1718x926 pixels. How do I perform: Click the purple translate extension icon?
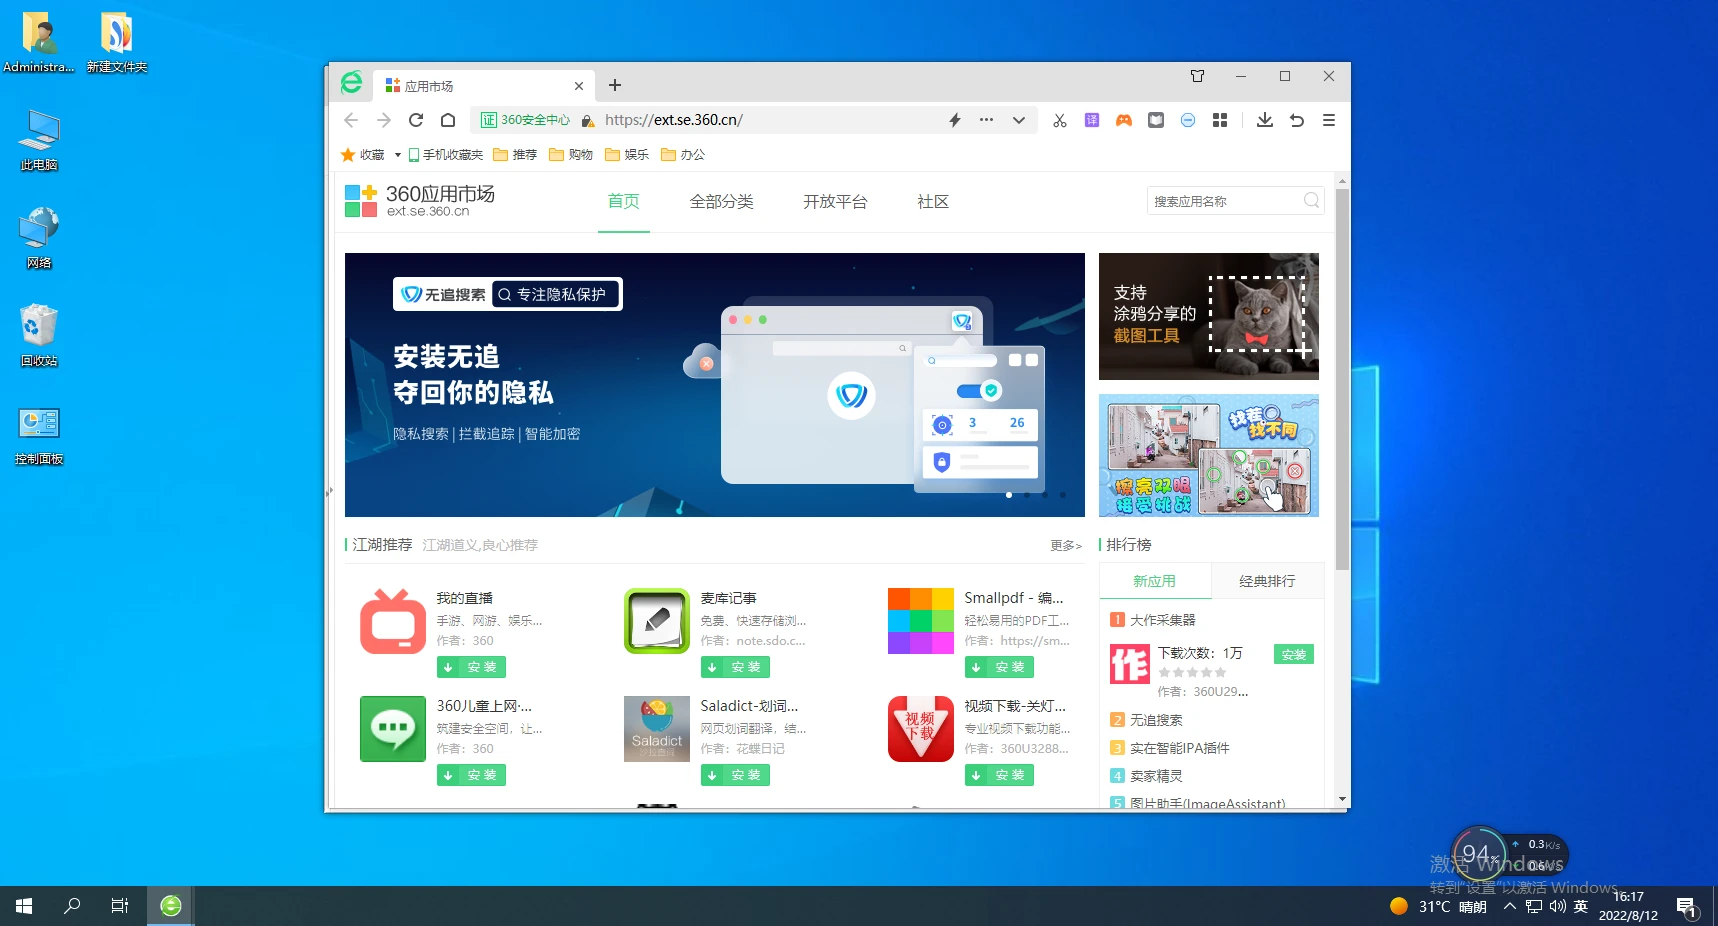1092,120
